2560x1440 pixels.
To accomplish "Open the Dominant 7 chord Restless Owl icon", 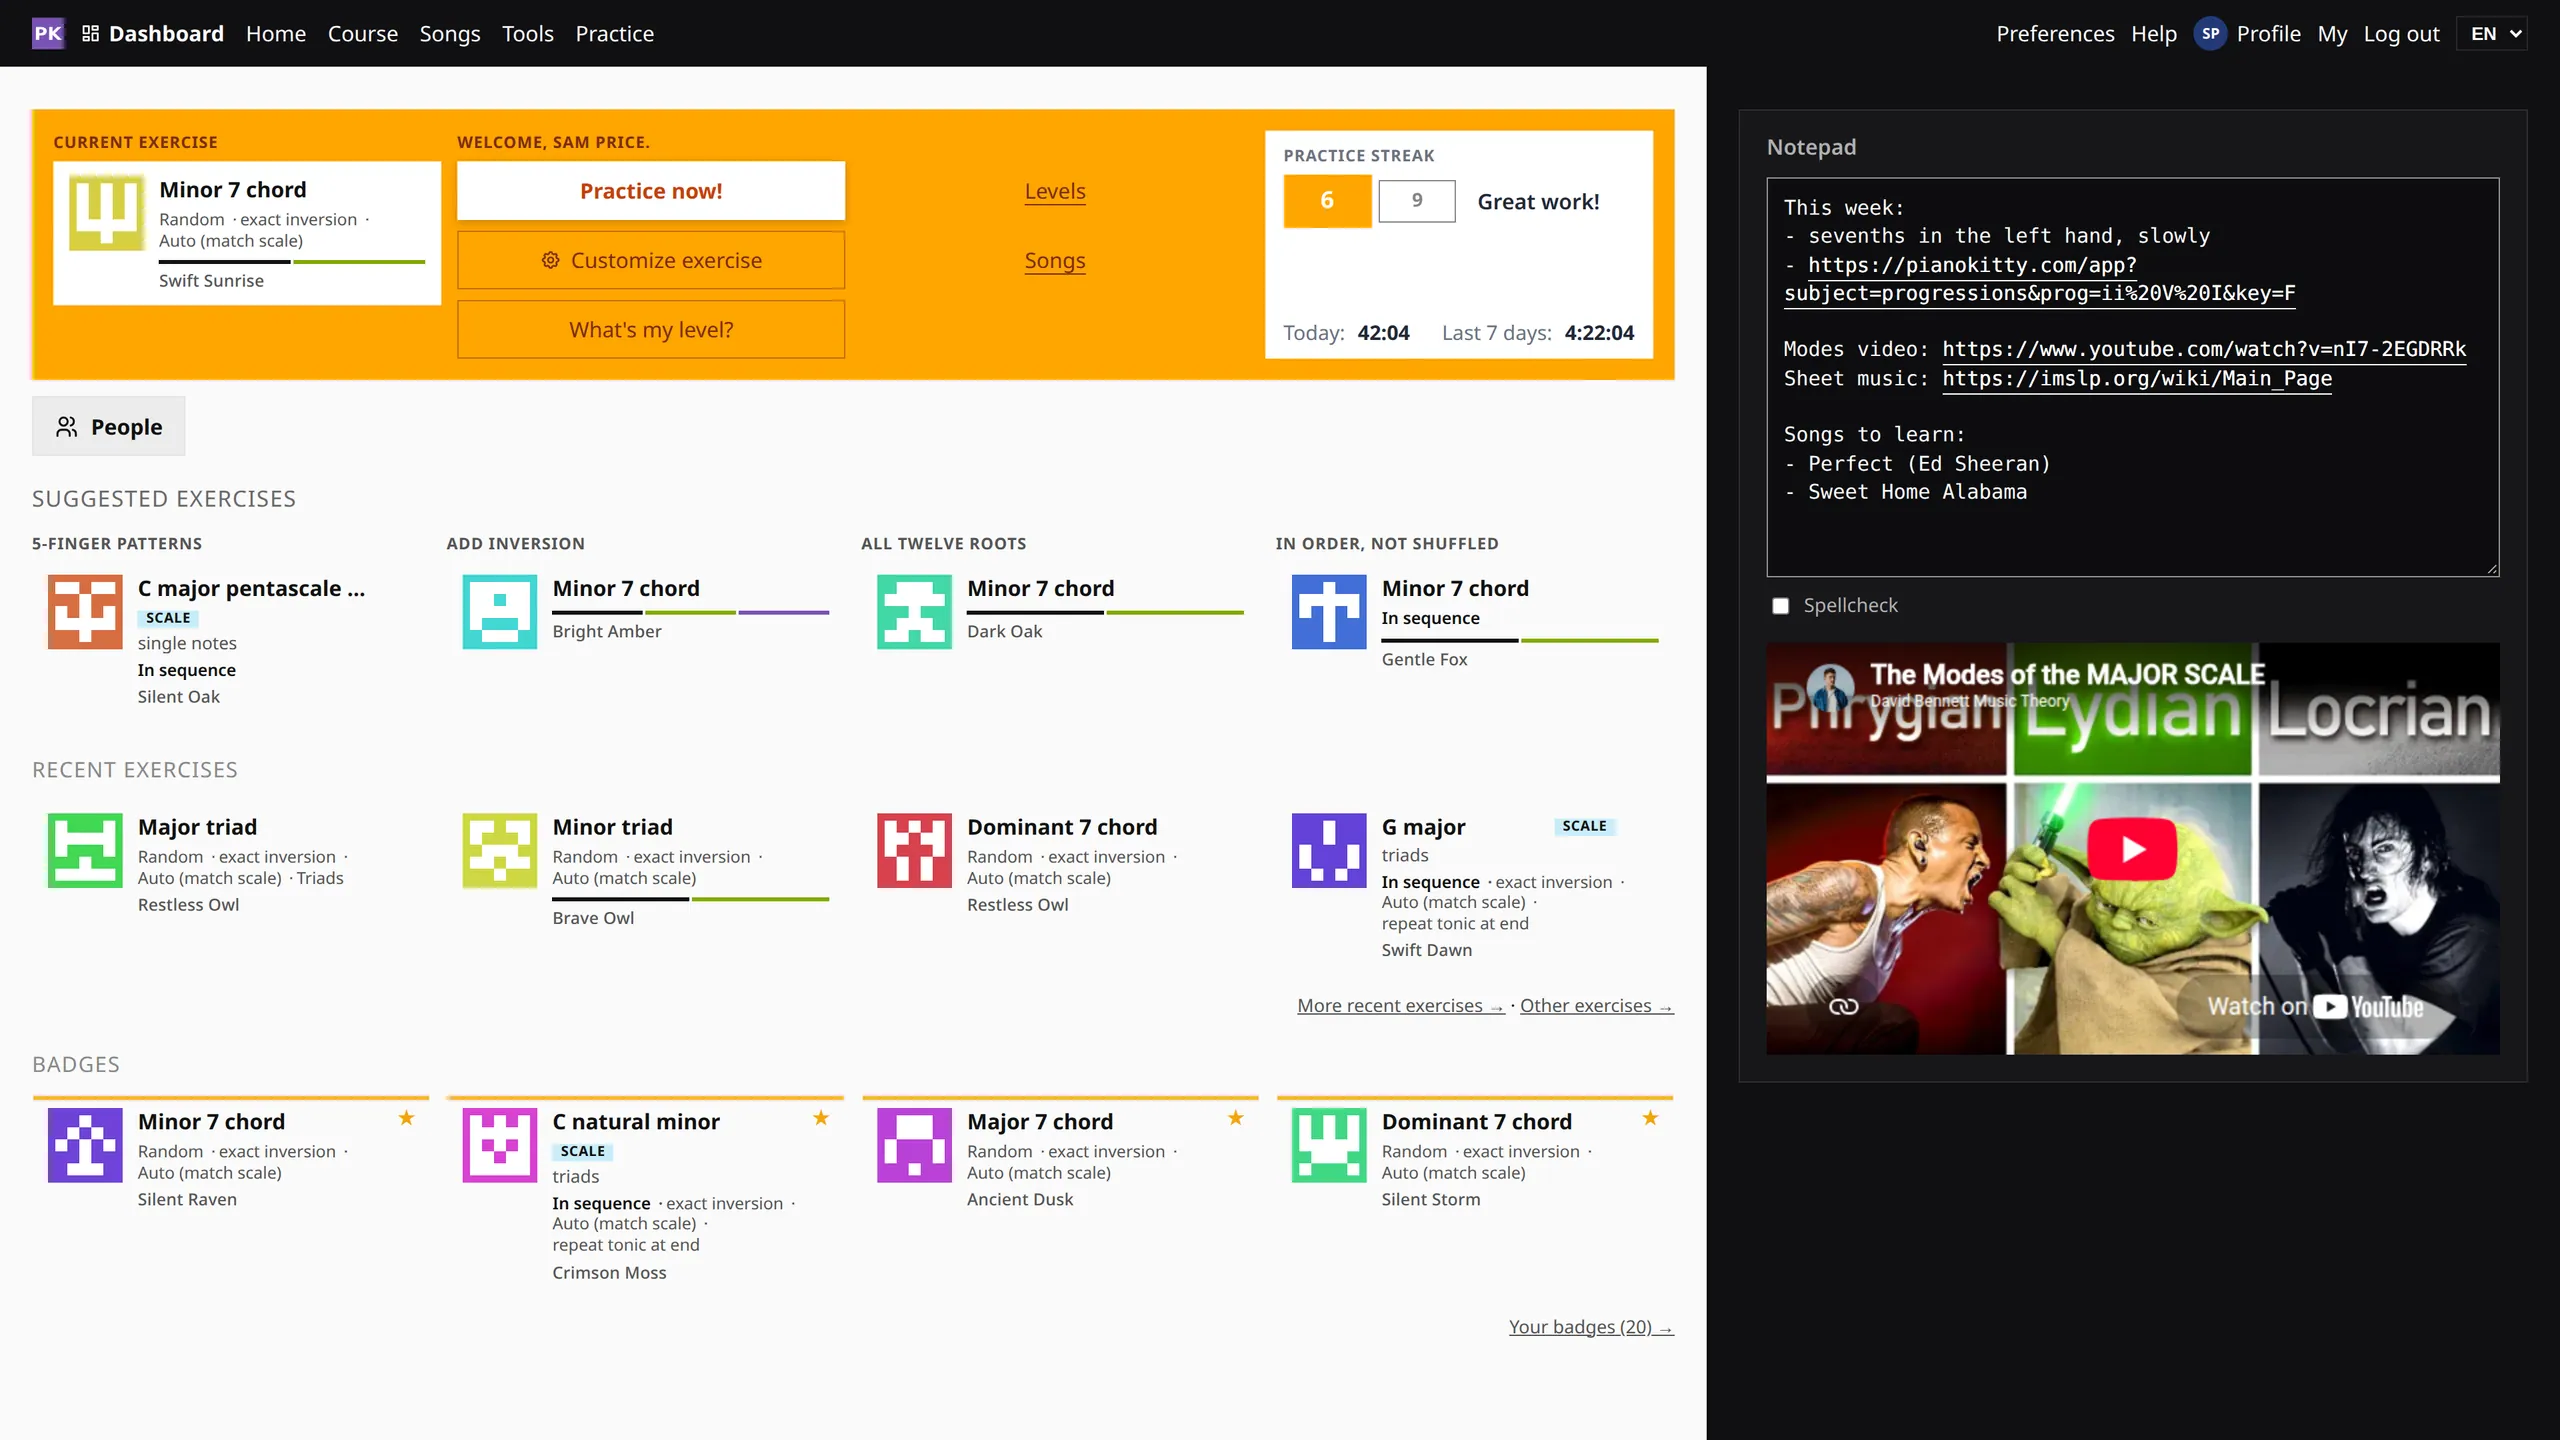I will 914,850.
